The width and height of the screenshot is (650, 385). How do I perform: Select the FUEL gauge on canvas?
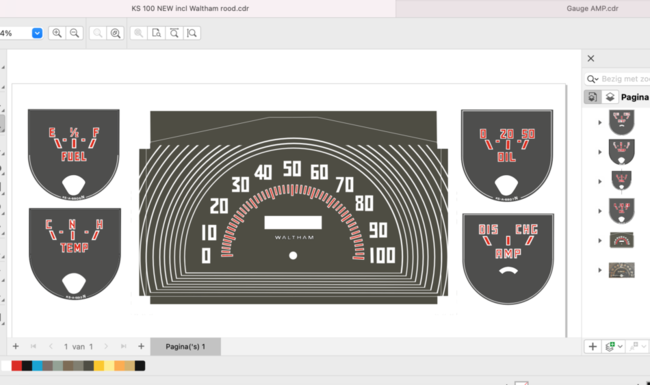(74, 154)
